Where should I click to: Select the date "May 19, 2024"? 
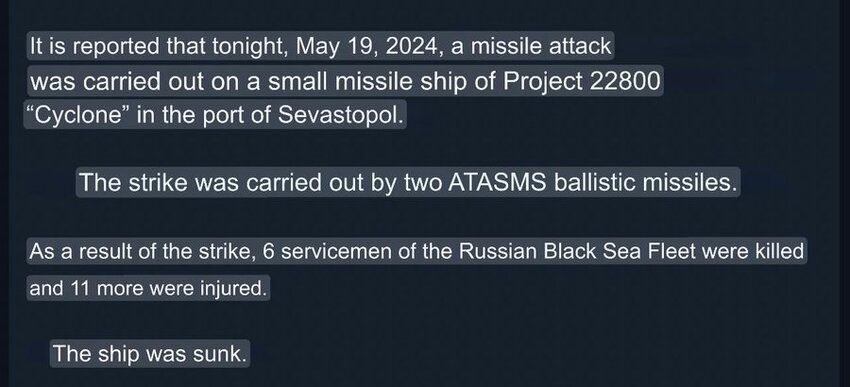click(x=366, y=46)
